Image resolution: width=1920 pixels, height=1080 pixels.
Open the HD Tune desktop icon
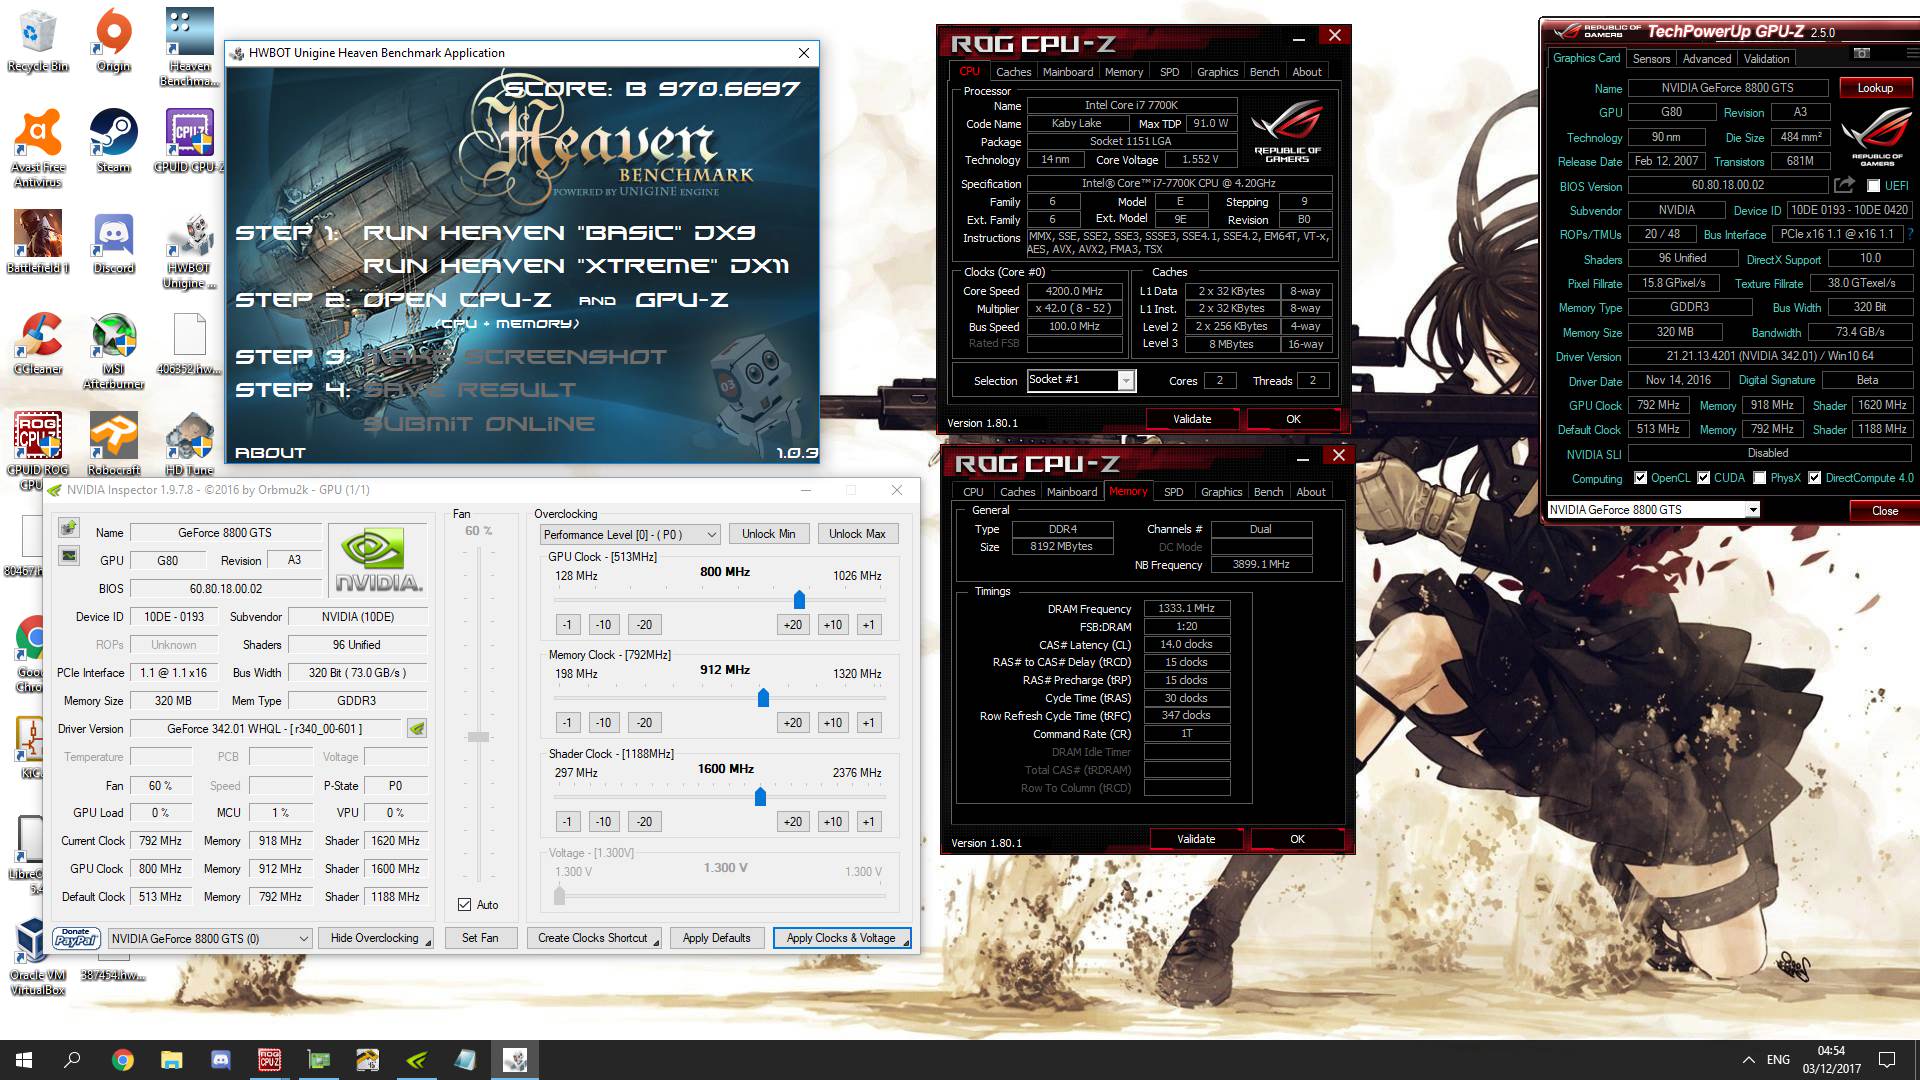tap(189, 444)
